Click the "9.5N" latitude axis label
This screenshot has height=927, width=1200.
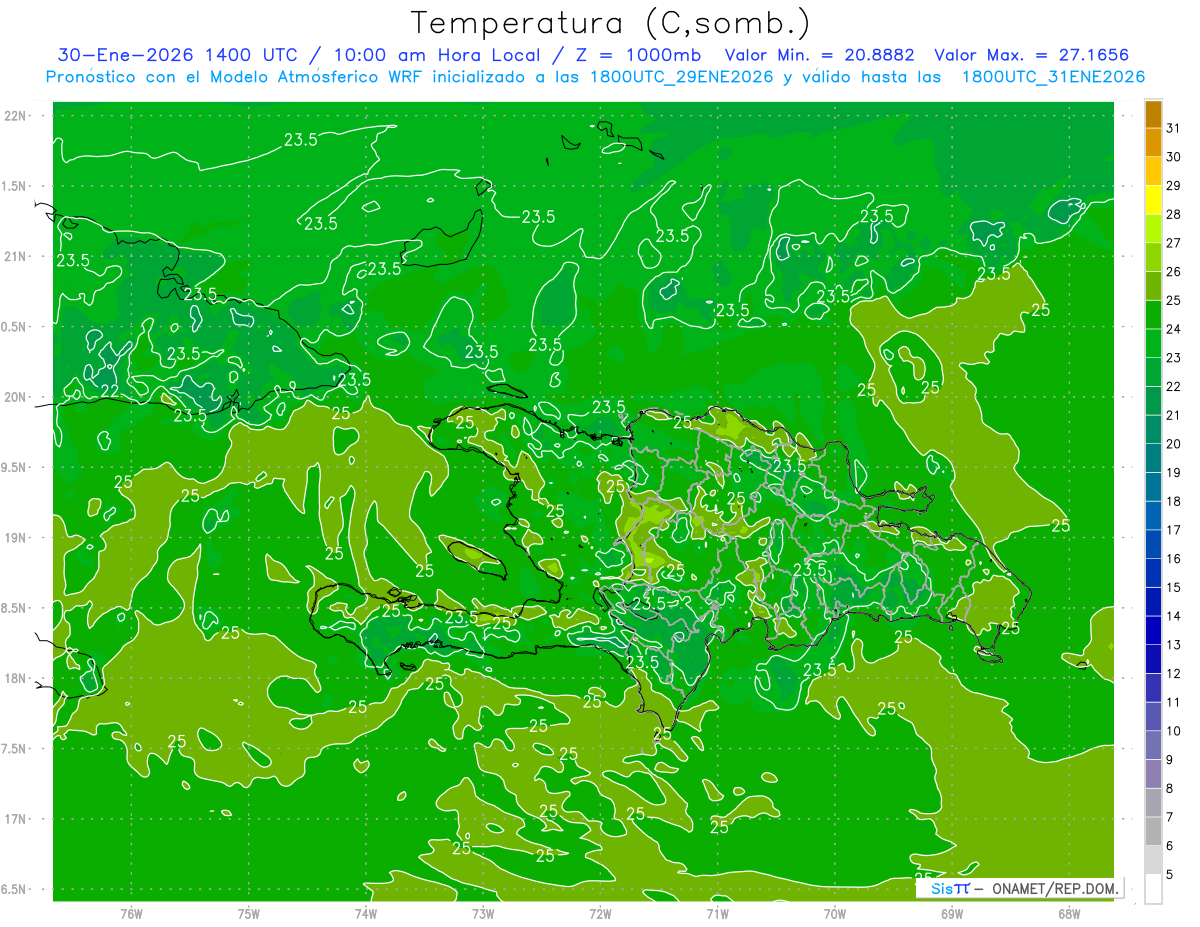14,468
